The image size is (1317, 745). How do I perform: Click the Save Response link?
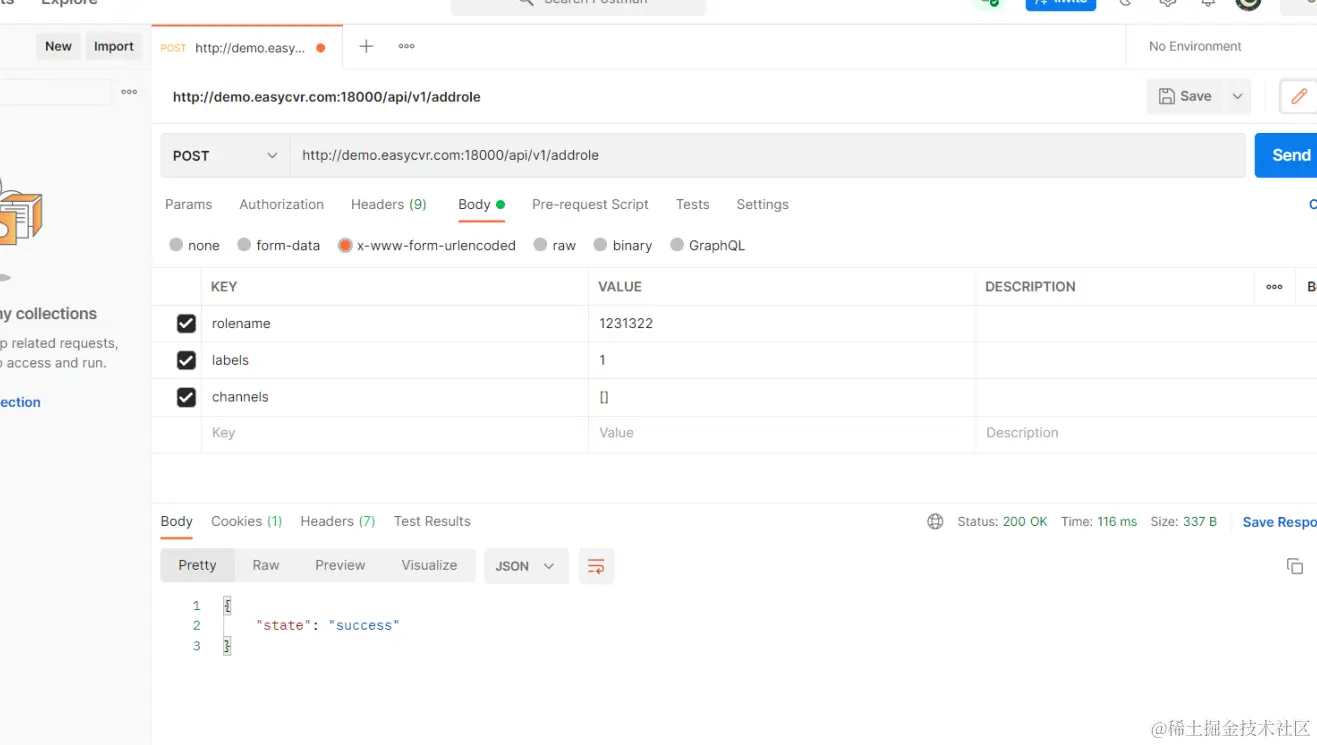(1279, 522)
